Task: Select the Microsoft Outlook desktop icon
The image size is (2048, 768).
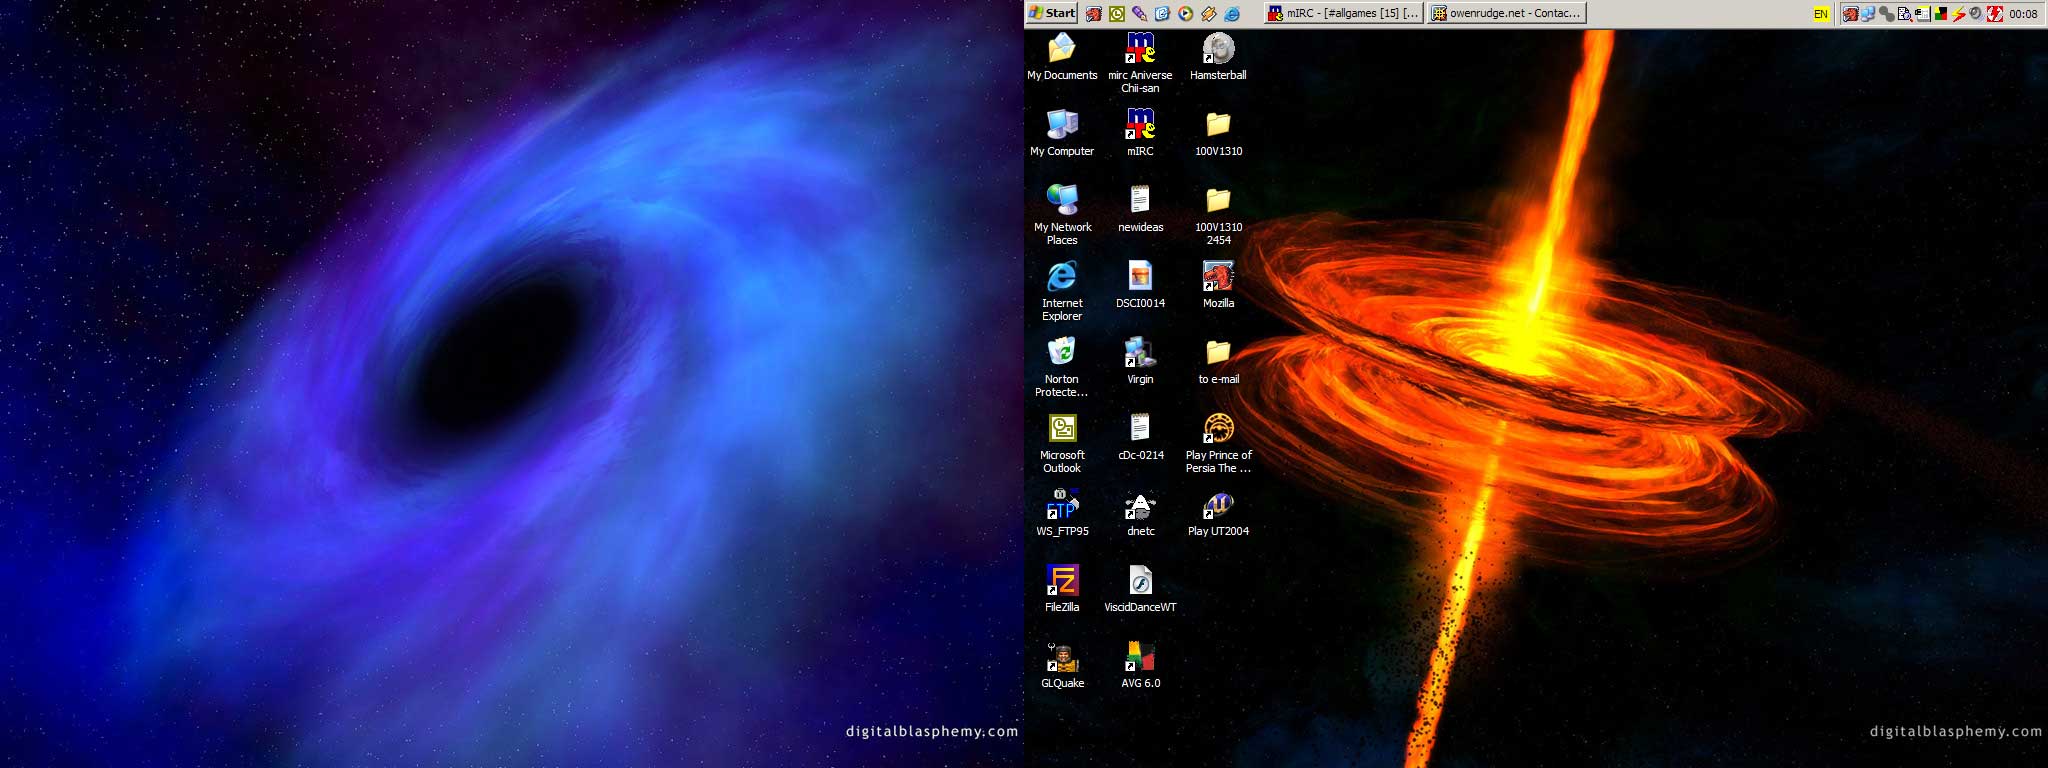Action: pos(1062,429)
